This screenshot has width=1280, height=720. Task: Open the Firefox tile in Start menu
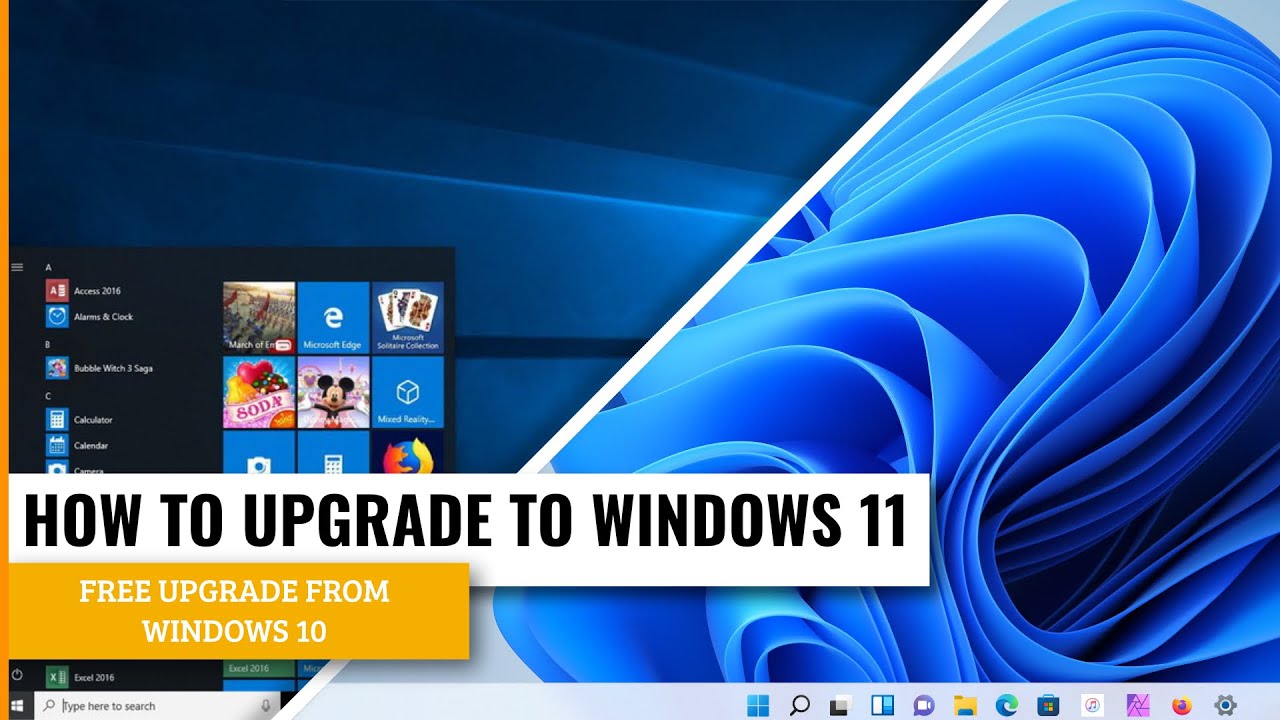(408, 453)
